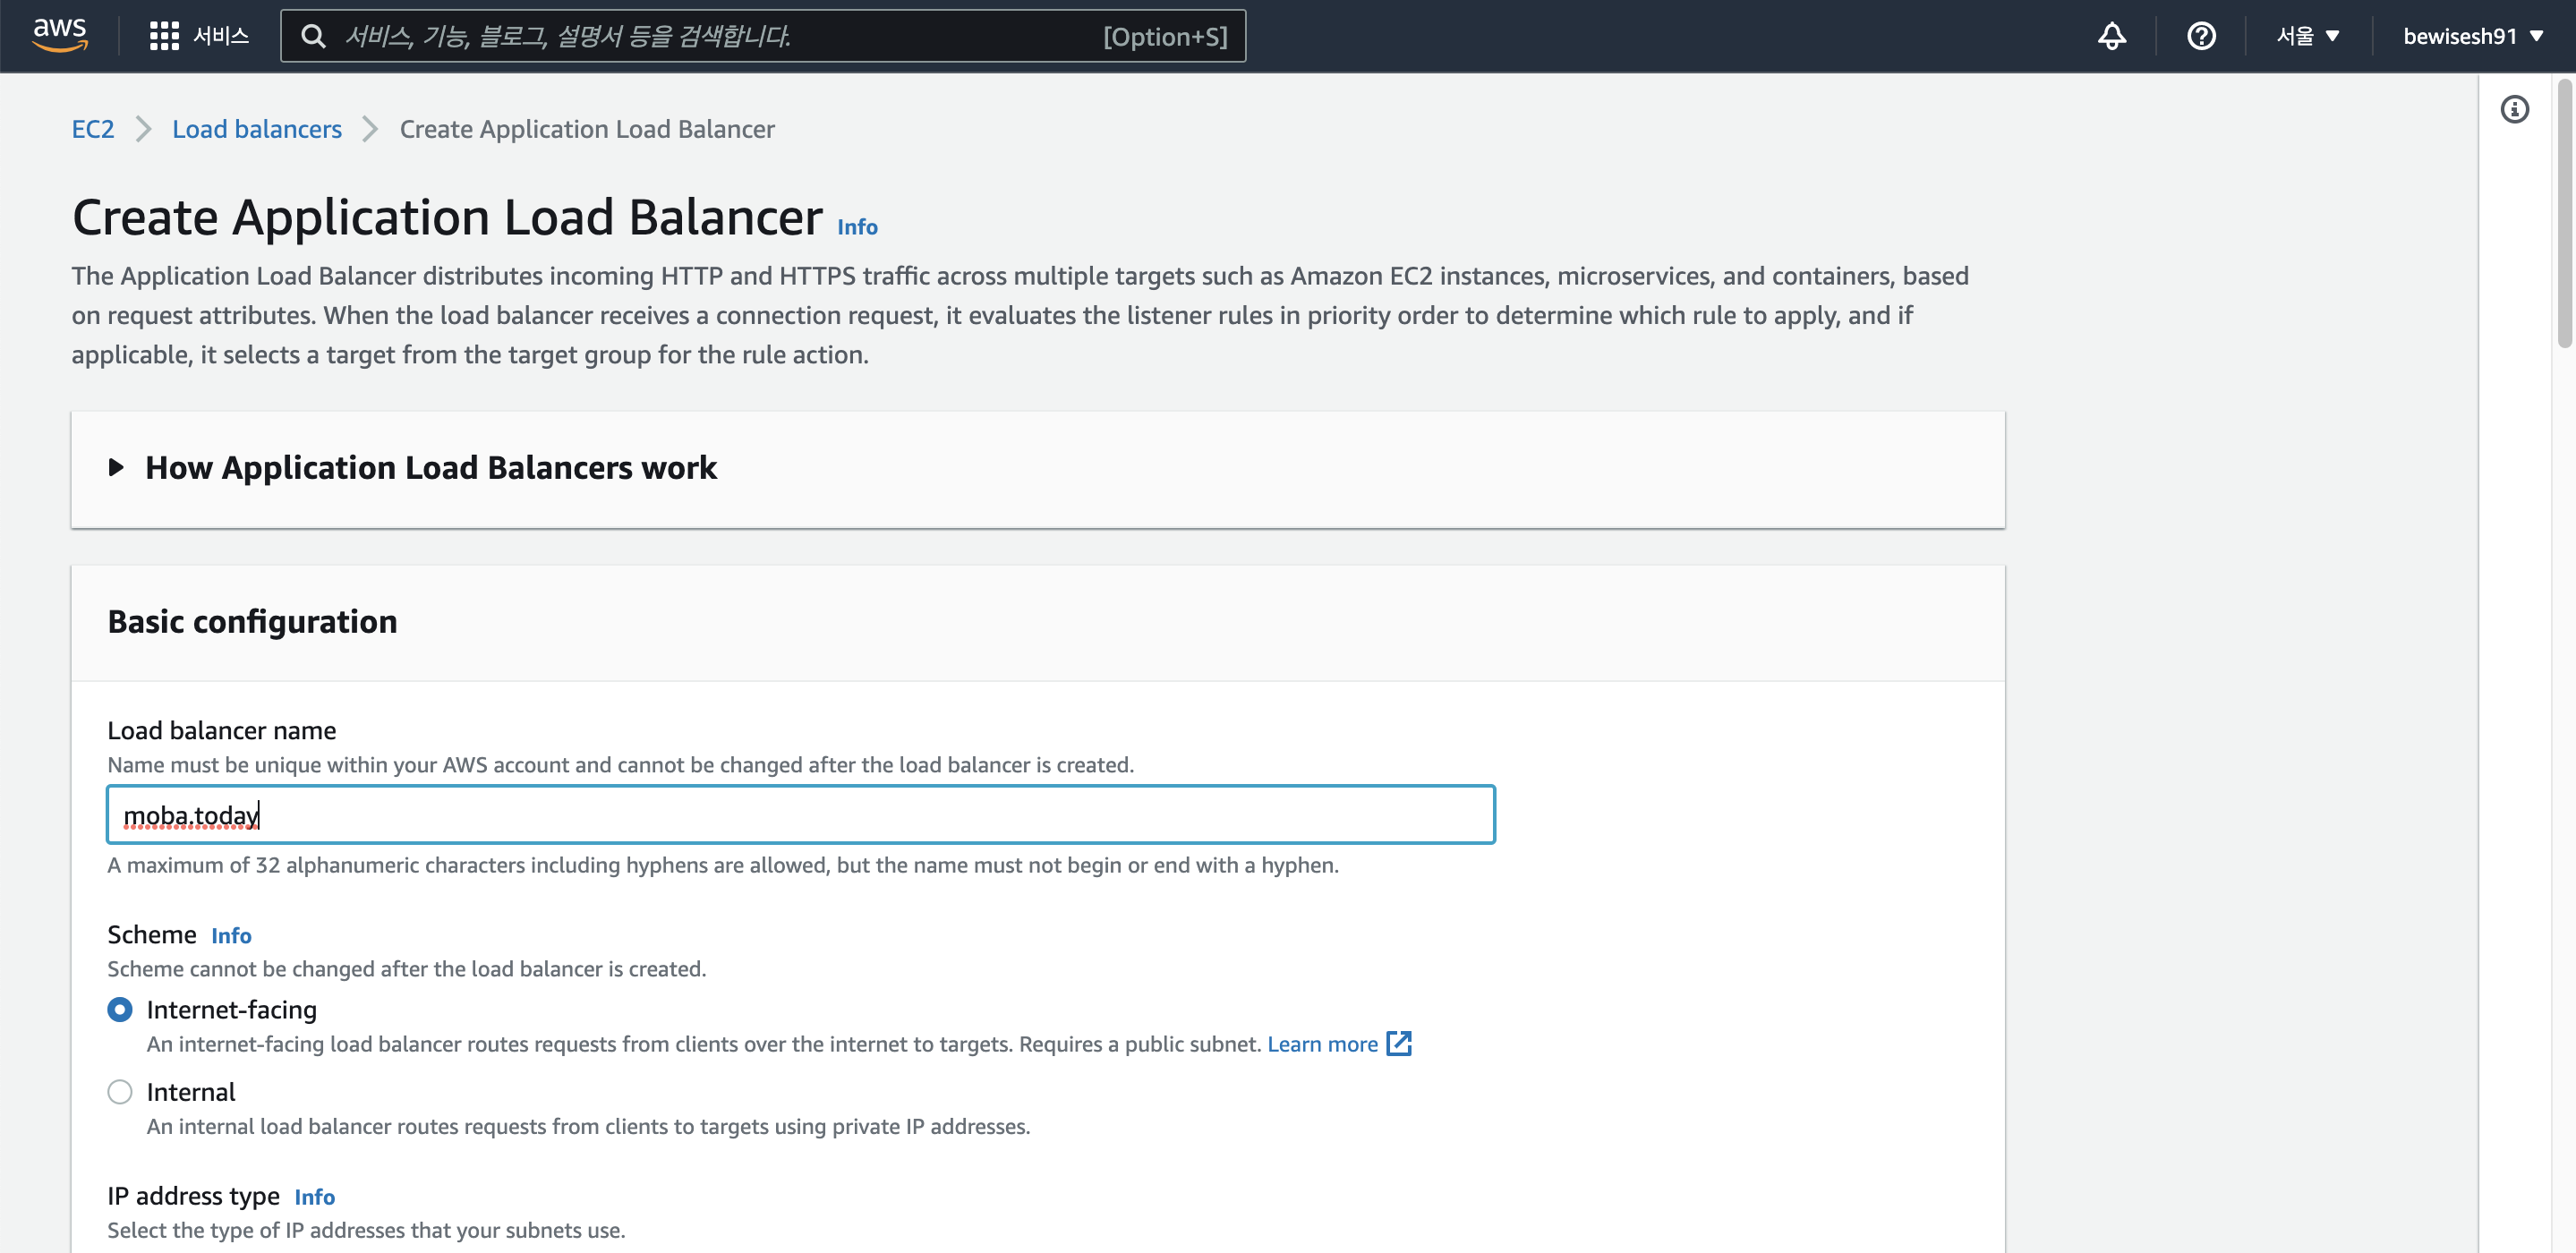Open the bewisesh91 account dropdown

pyautogui.click(x=2472, y=36)
